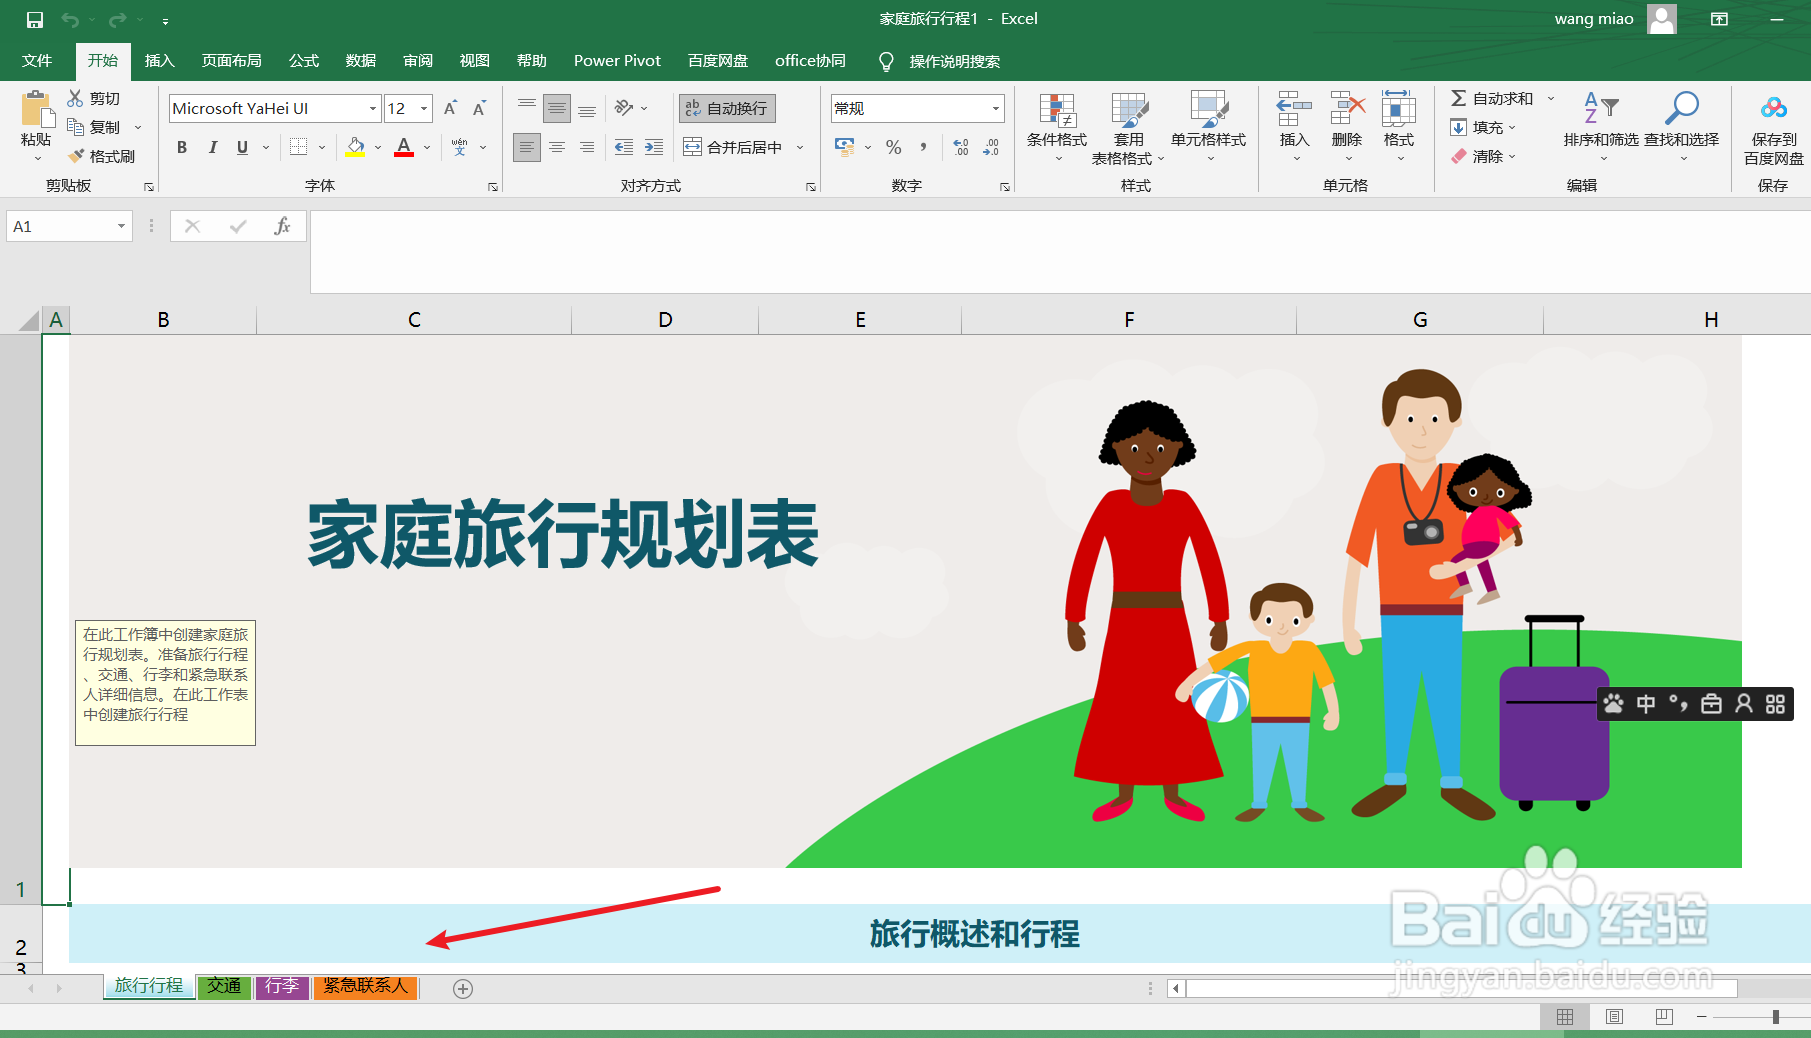Click the Insert Function fx icon
Image resolution: width=1811 pixels, height=1038 pixels.
point(283,226)
